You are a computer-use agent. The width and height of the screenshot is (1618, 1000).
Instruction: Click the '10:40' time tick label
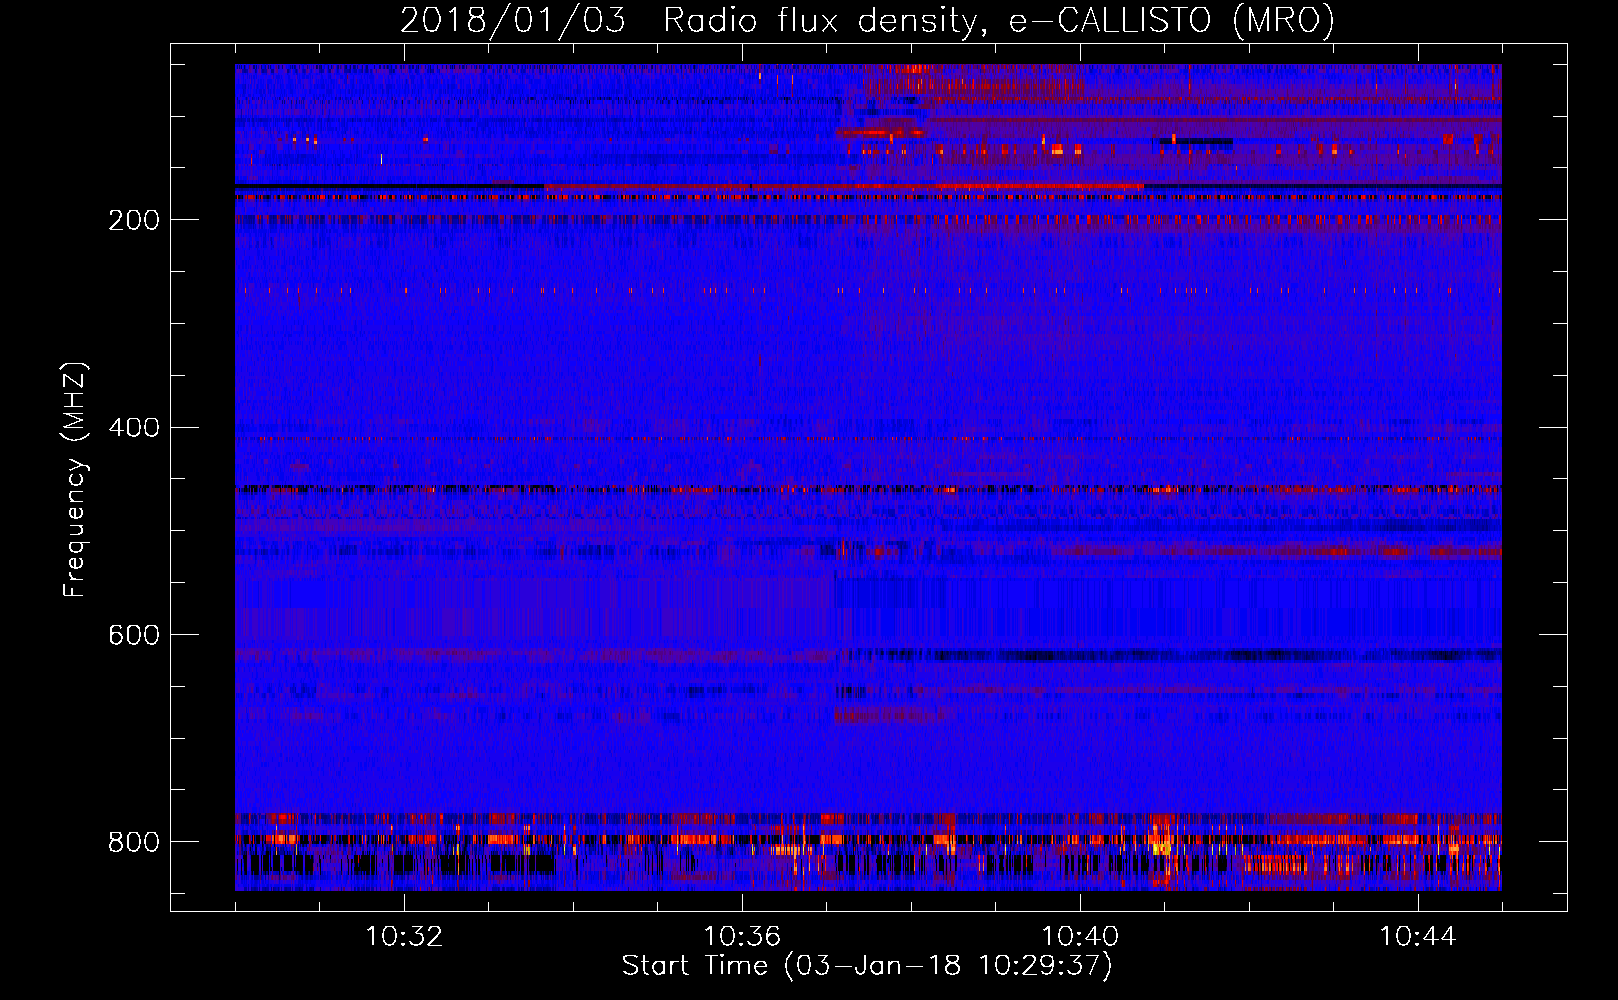[1080, 937]
